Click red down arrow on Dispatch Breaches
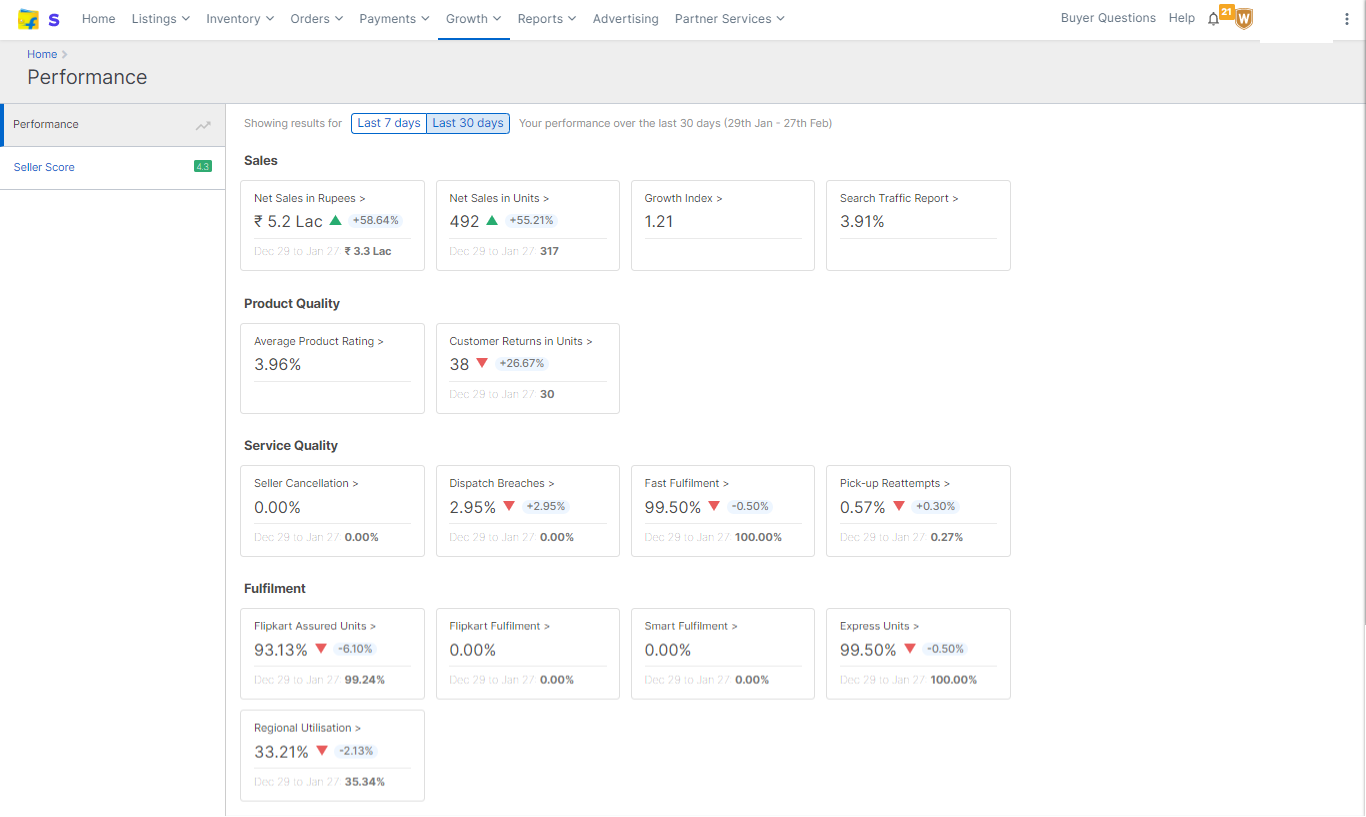Viewport: 1366px width, 817px height. (509, 507)
